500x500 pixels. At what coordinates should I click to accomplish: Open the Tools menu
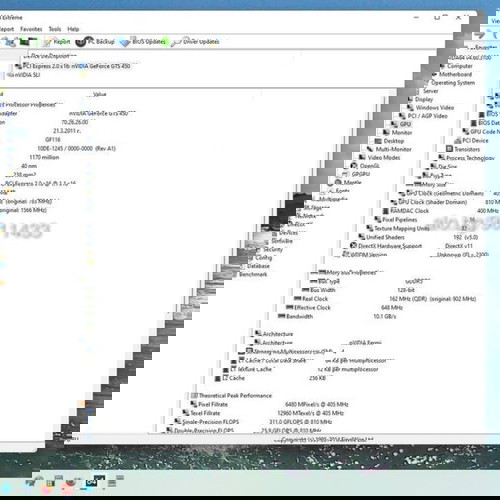tap(55, 29)
